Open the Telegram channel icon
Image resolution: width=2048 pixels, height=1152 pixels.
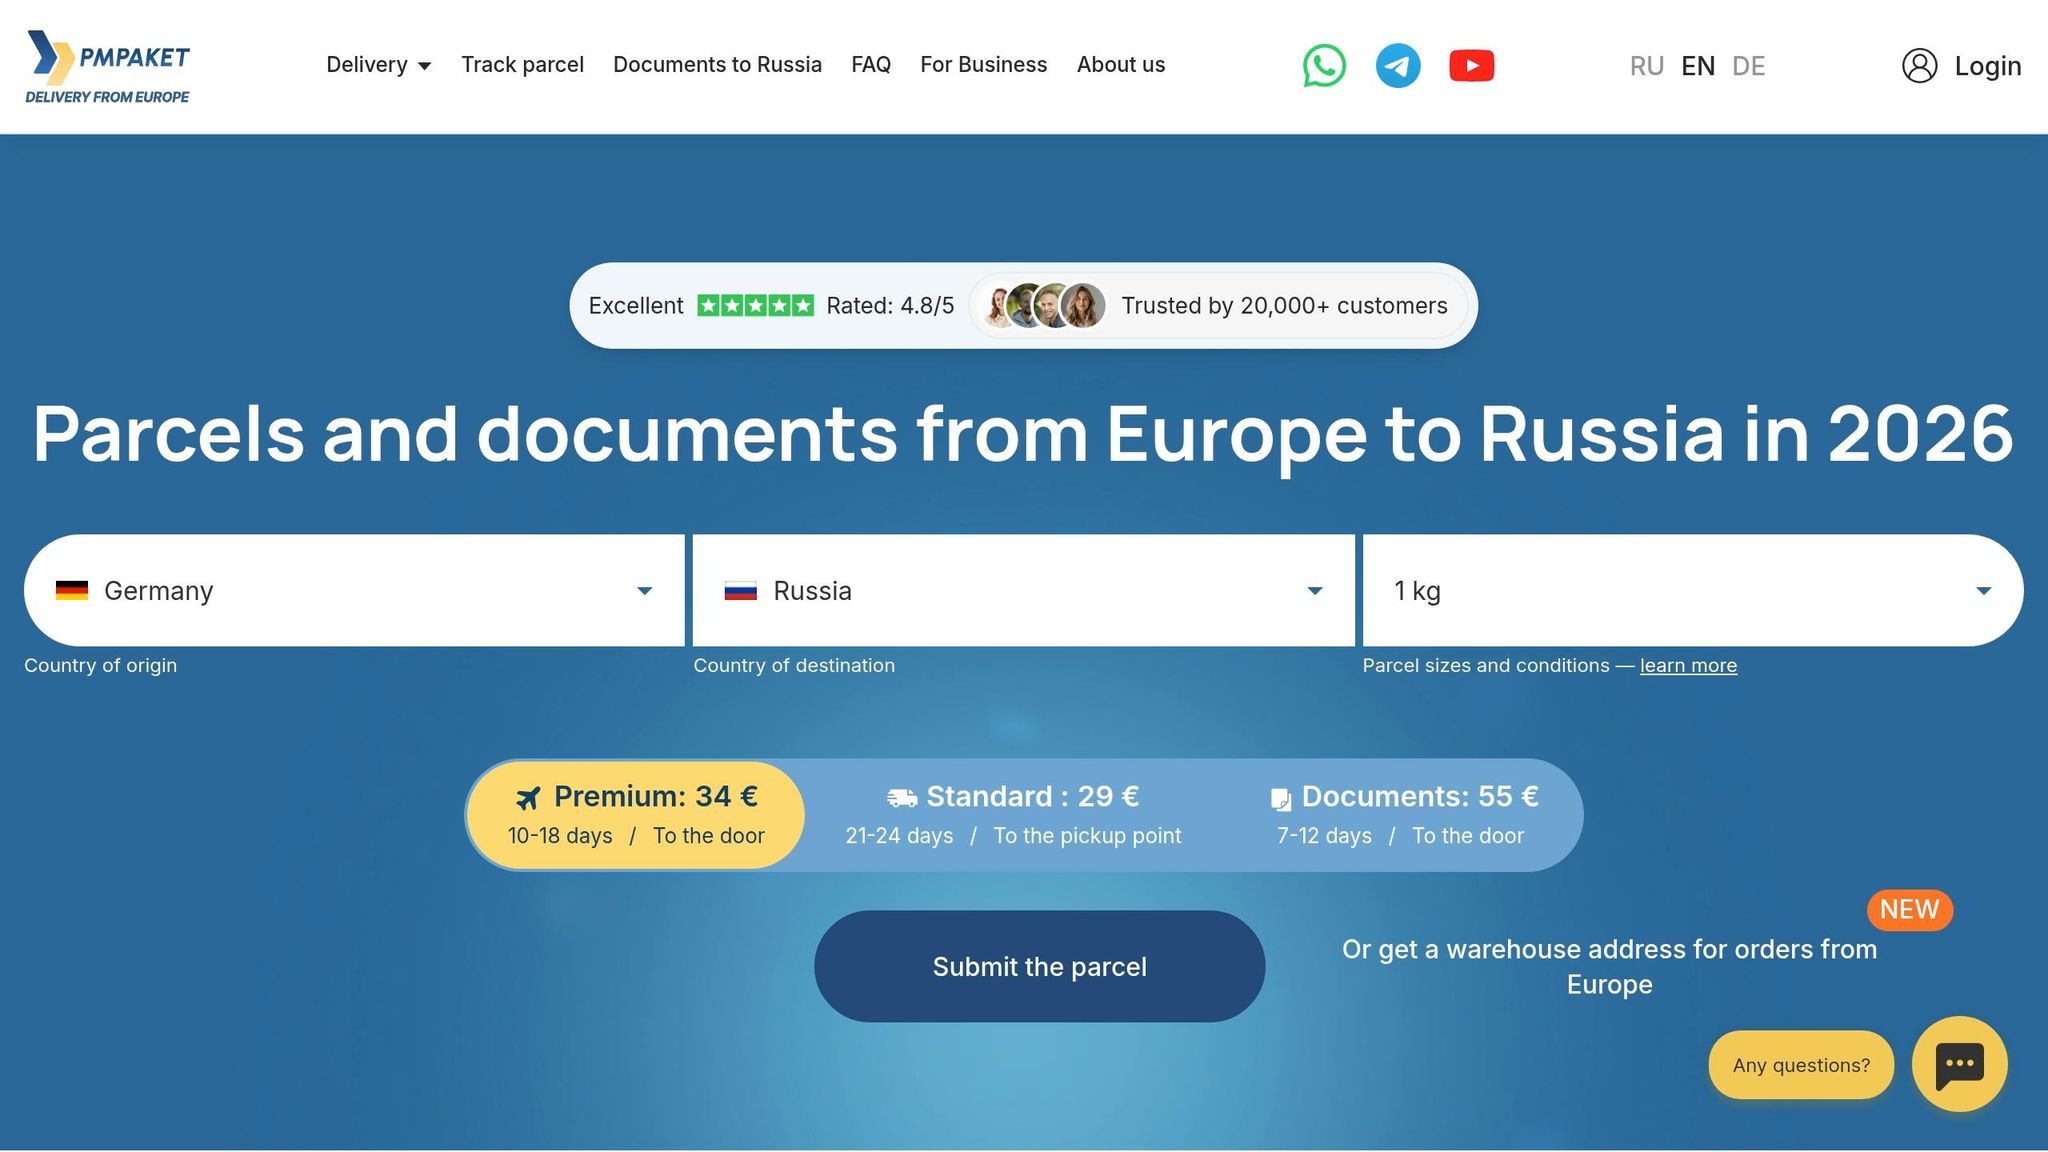pyautogui.click(x=1398, y=66)
